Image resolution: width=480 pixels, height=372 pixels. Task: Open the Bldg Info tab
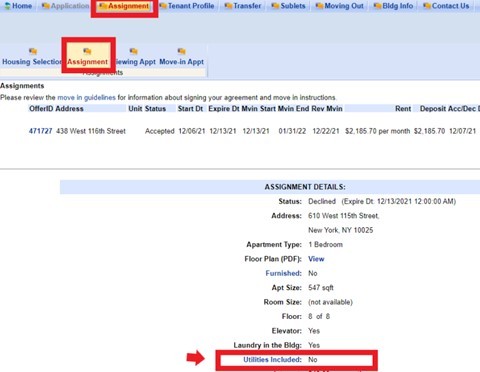(394, 6)
